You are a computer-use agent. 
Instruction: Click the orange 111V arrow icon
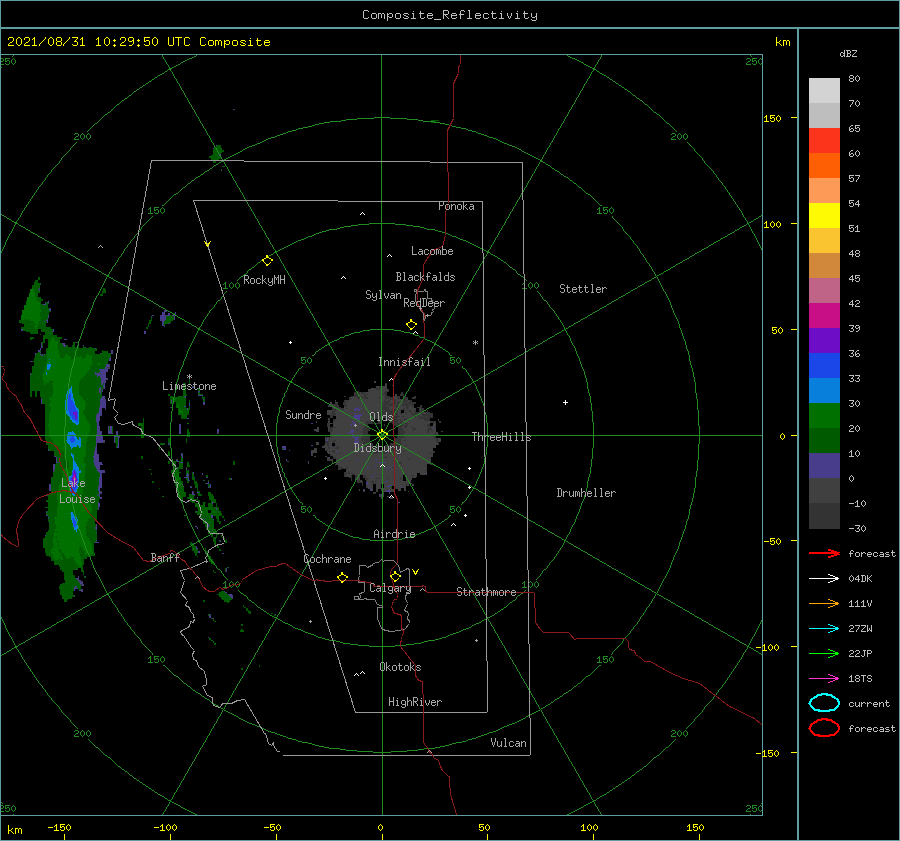coord(824,603)
